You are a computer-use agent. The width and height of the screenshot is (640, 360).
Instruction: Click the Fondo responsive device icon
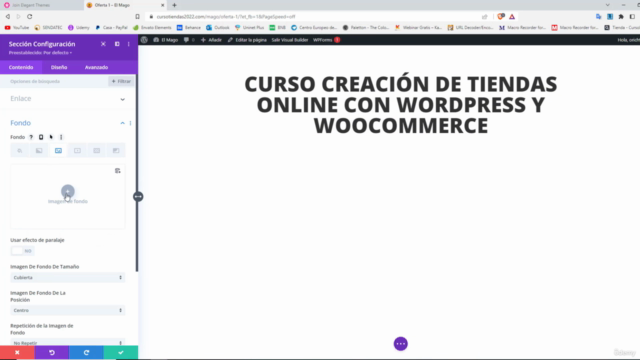coord(41,137)
